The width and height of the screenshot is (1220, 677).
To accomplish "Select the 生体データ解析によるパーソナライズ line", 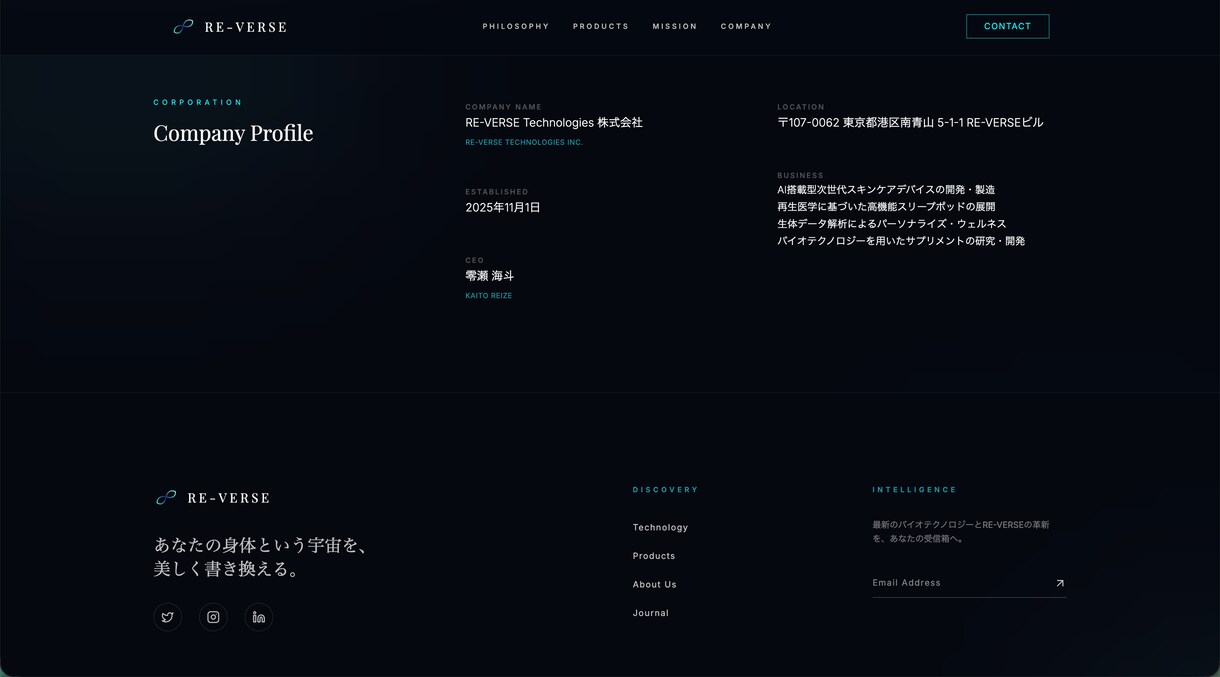I will (x=892, y=224).
